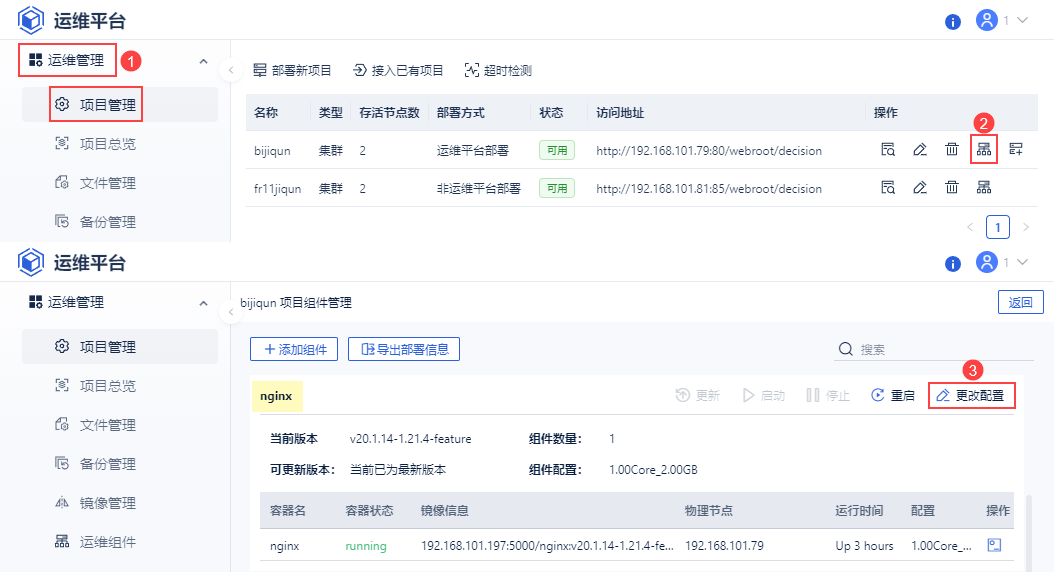1054x572 pixels.
Task: Collapse sidebar arrow beside bijiqun 项目组件管理 title
Action: (x=231, y=312)
